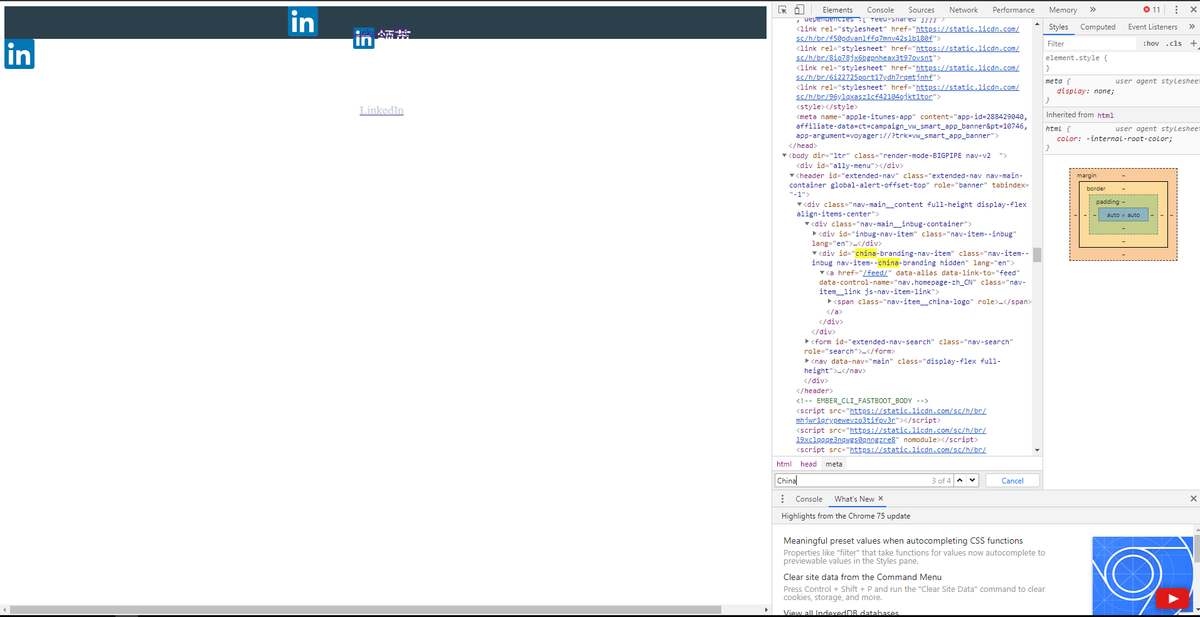Show more Styles sidebar tabs chevron
The width and height of the screenshot is (1200, 617).
(1192, 27)
